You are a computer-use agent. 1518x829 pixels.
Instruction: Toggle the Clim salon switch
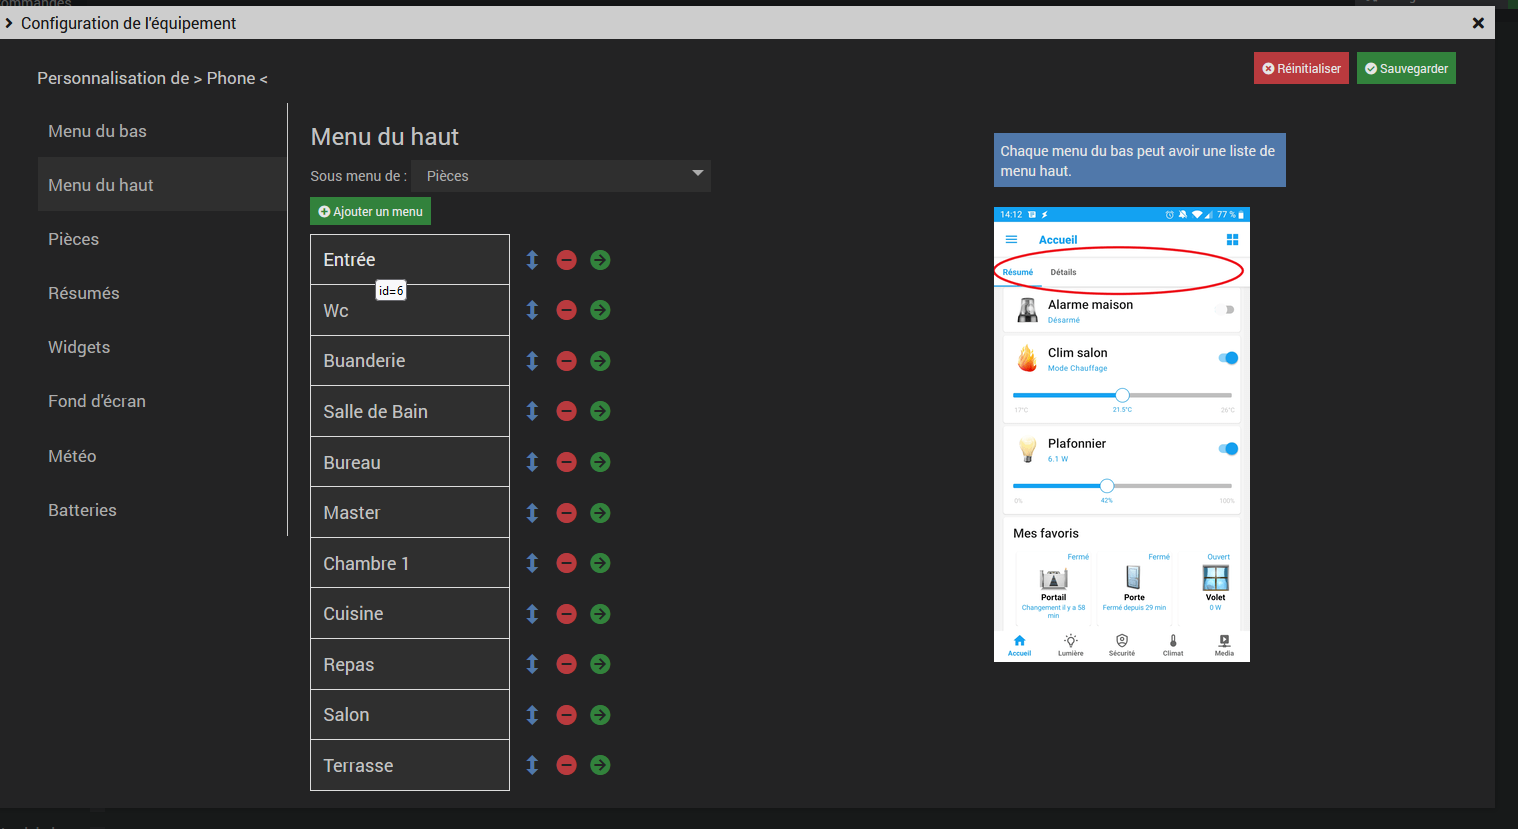click(1228, 358)
